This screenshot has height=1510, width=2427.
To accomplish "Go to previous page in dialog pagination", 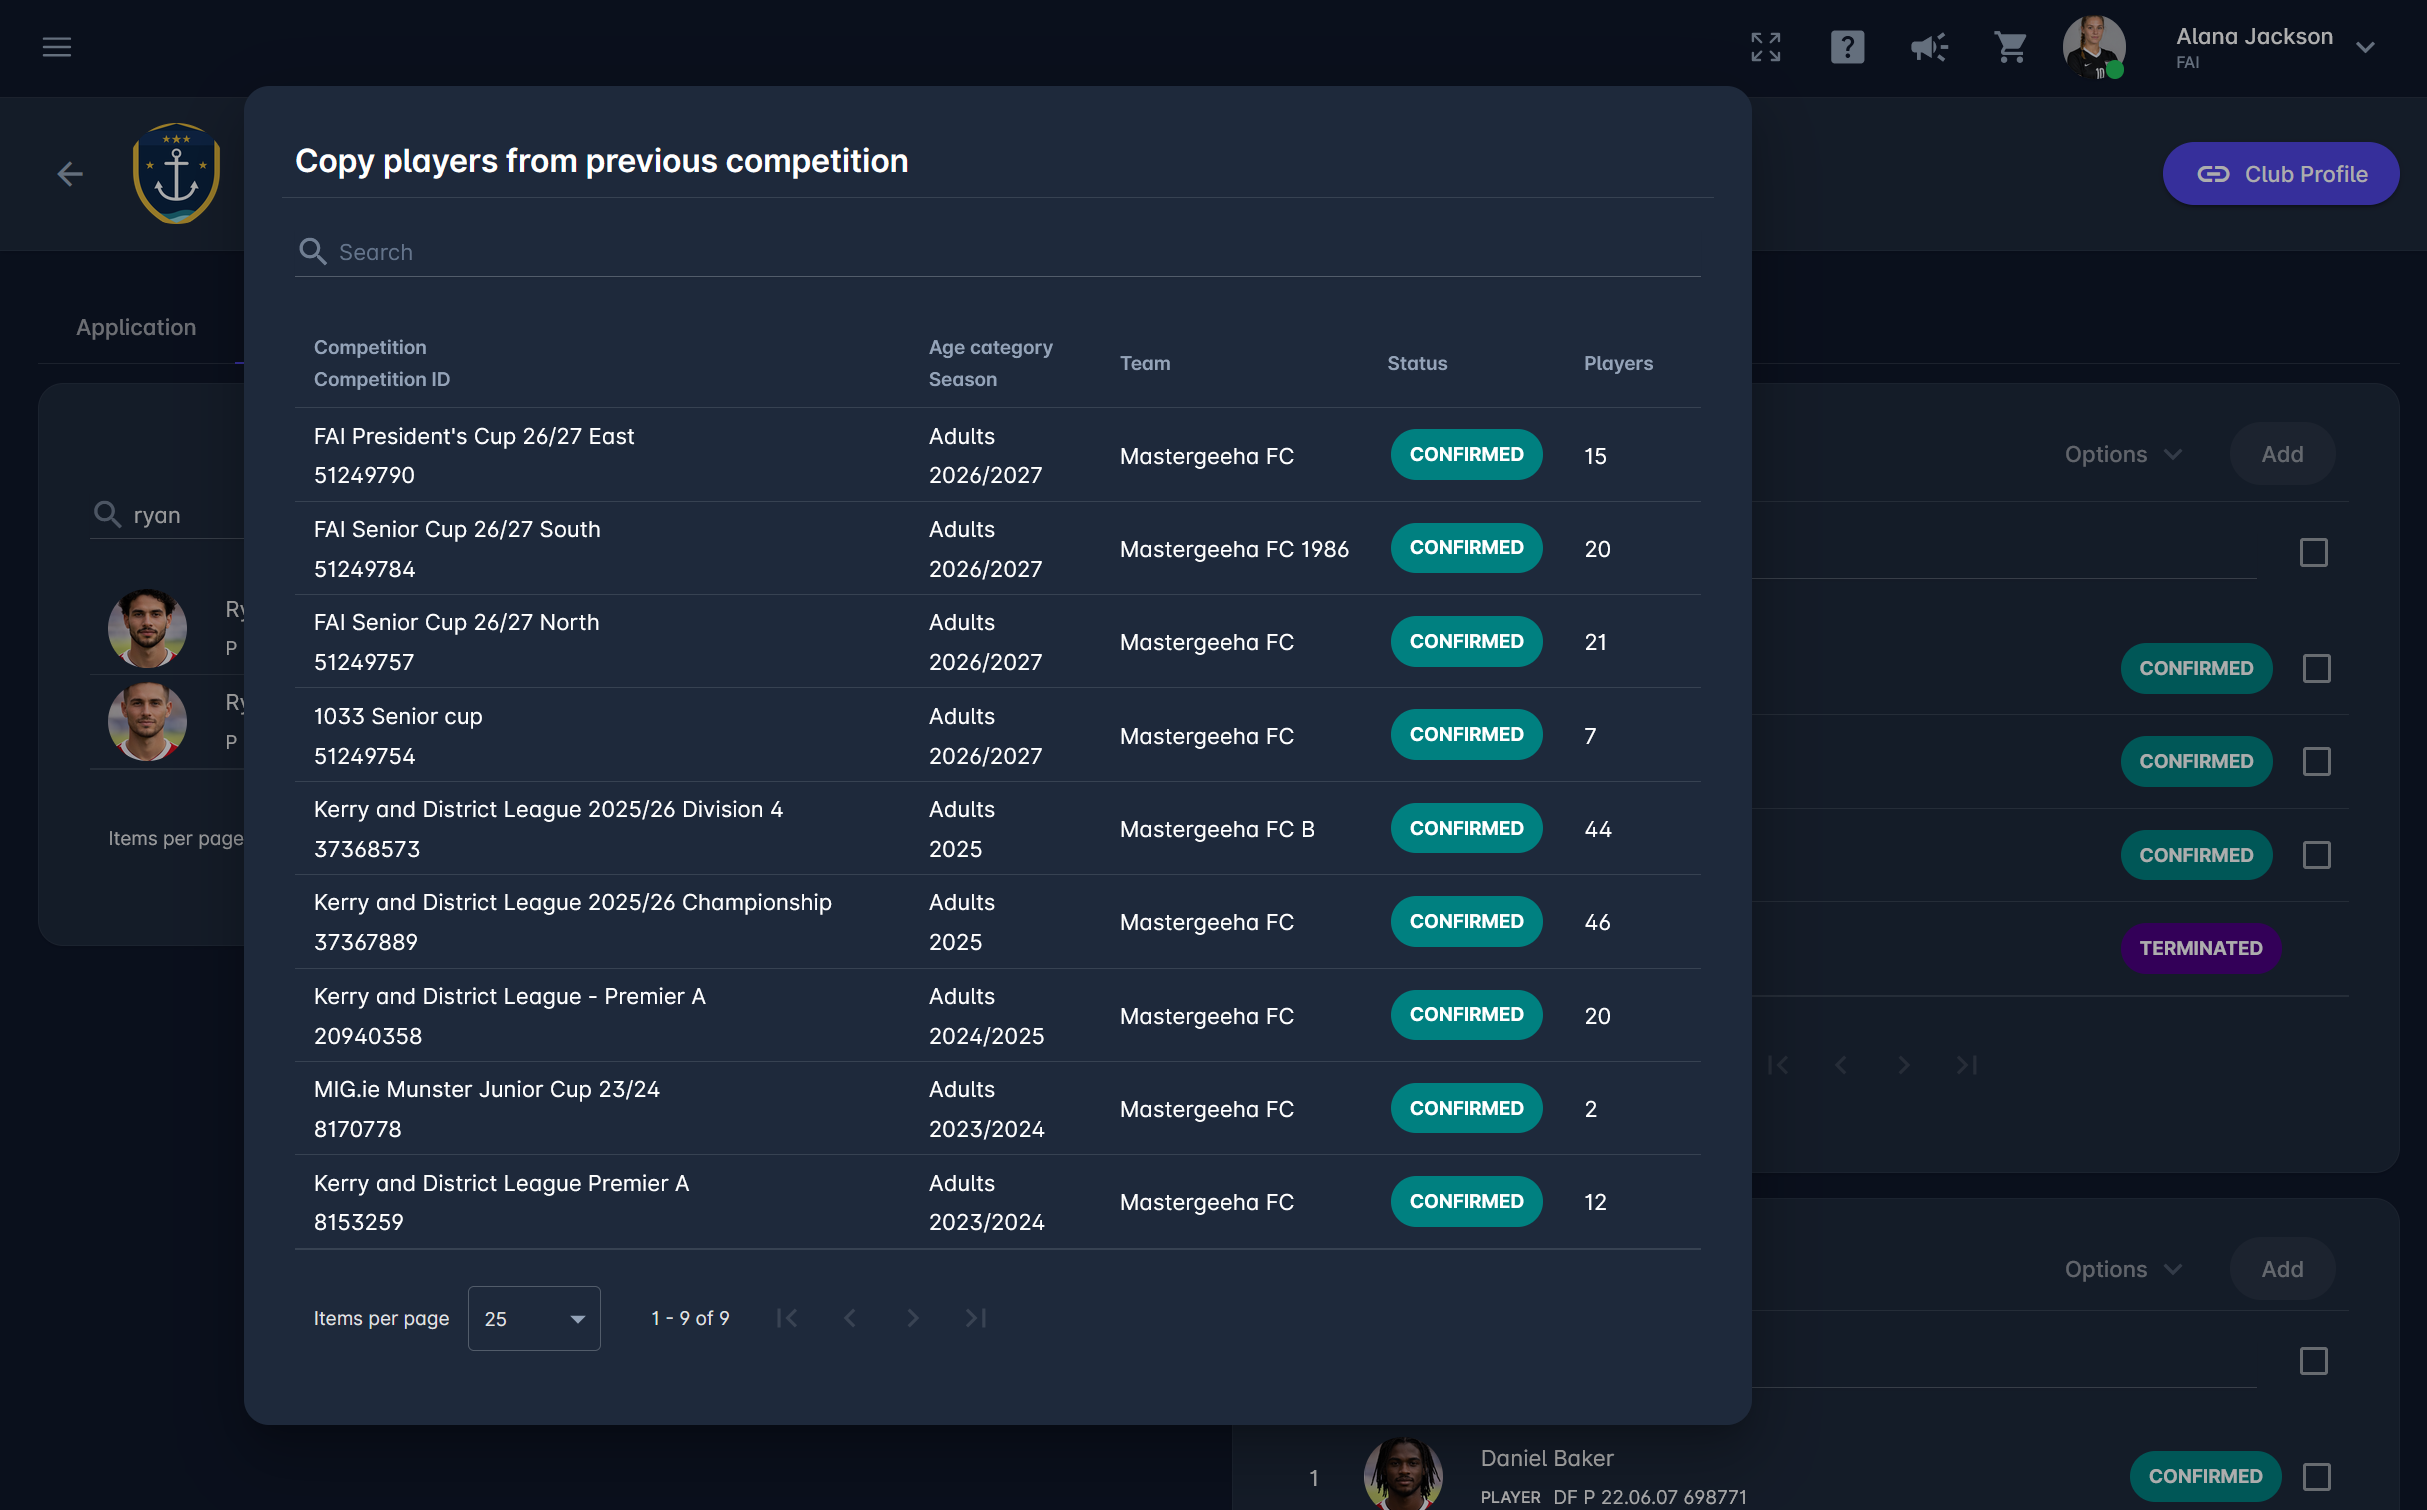I will click(850, 1318).
